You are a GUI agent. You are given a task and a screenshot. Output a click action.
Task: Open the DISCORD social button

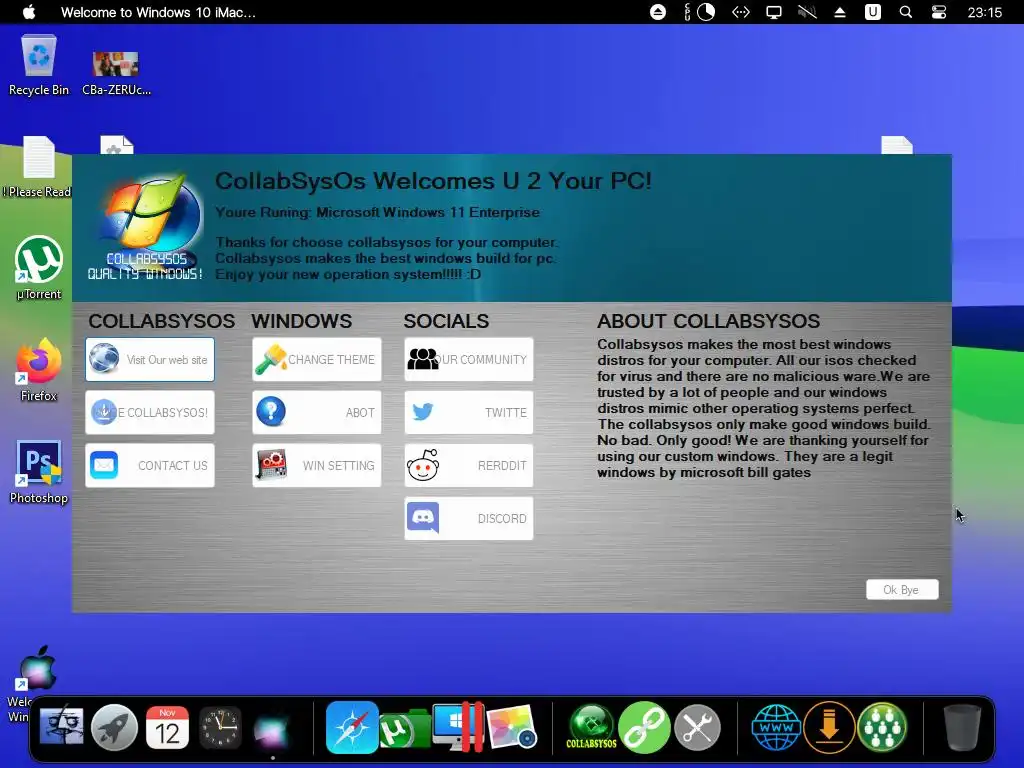tap(469, 518)
